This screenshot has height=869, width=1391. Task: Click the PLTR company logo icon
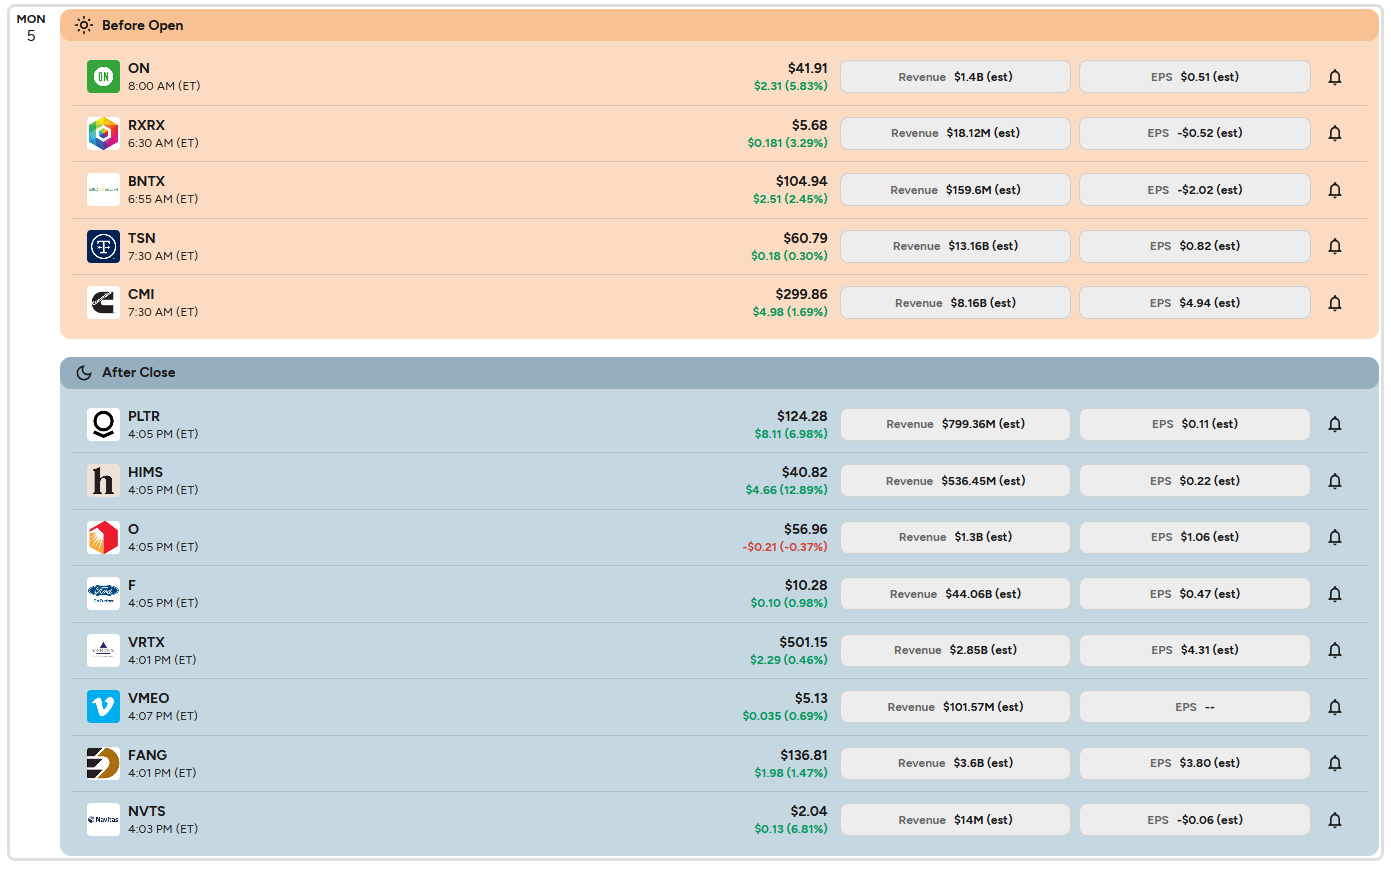[103, 424]
